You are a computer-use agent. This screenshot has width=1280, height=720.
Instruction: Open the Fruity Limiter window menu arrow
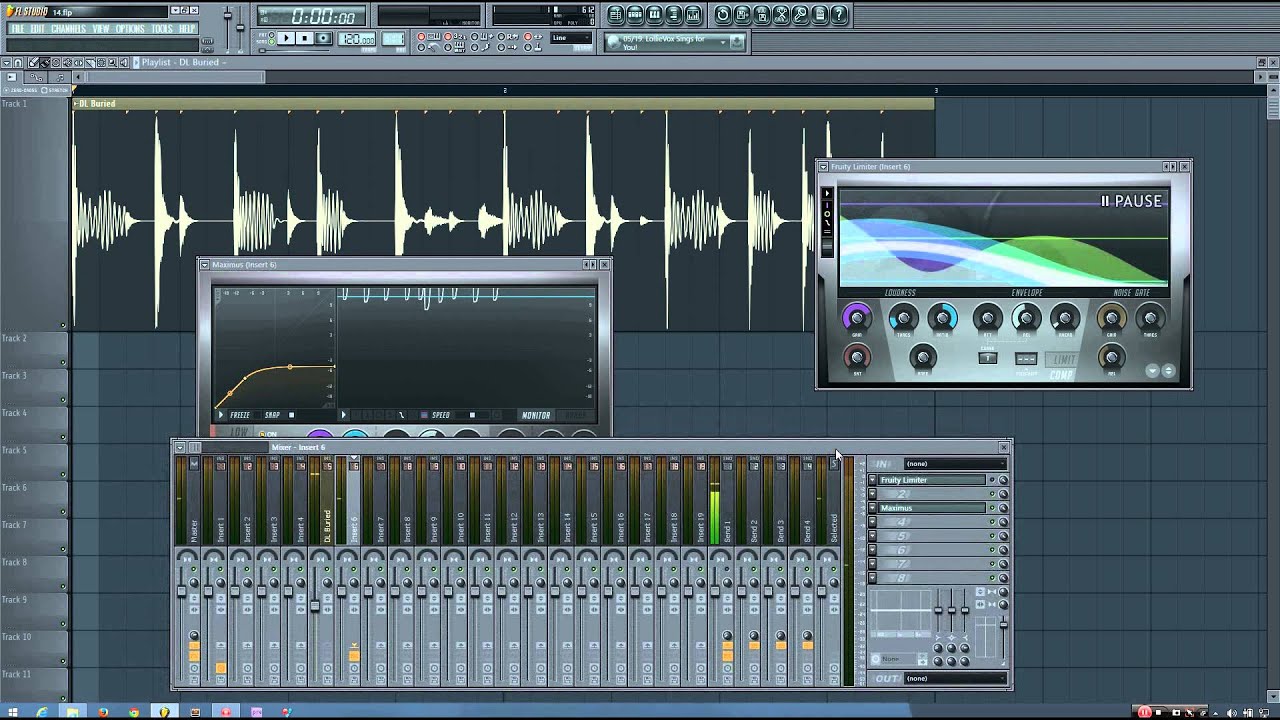(823, 166)
